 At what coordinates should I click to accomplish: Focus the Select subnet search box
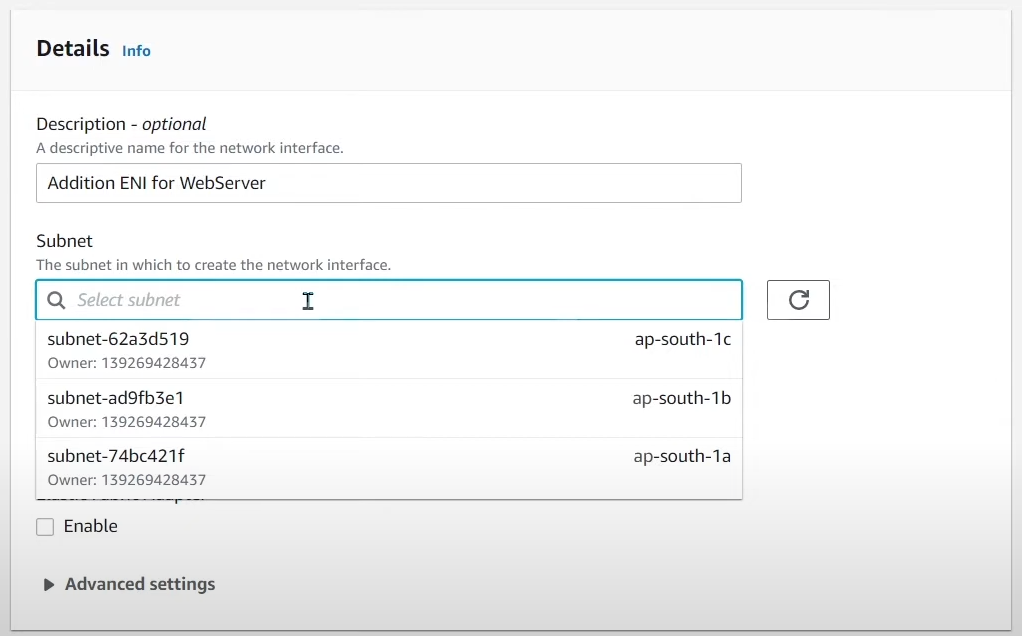400,300
